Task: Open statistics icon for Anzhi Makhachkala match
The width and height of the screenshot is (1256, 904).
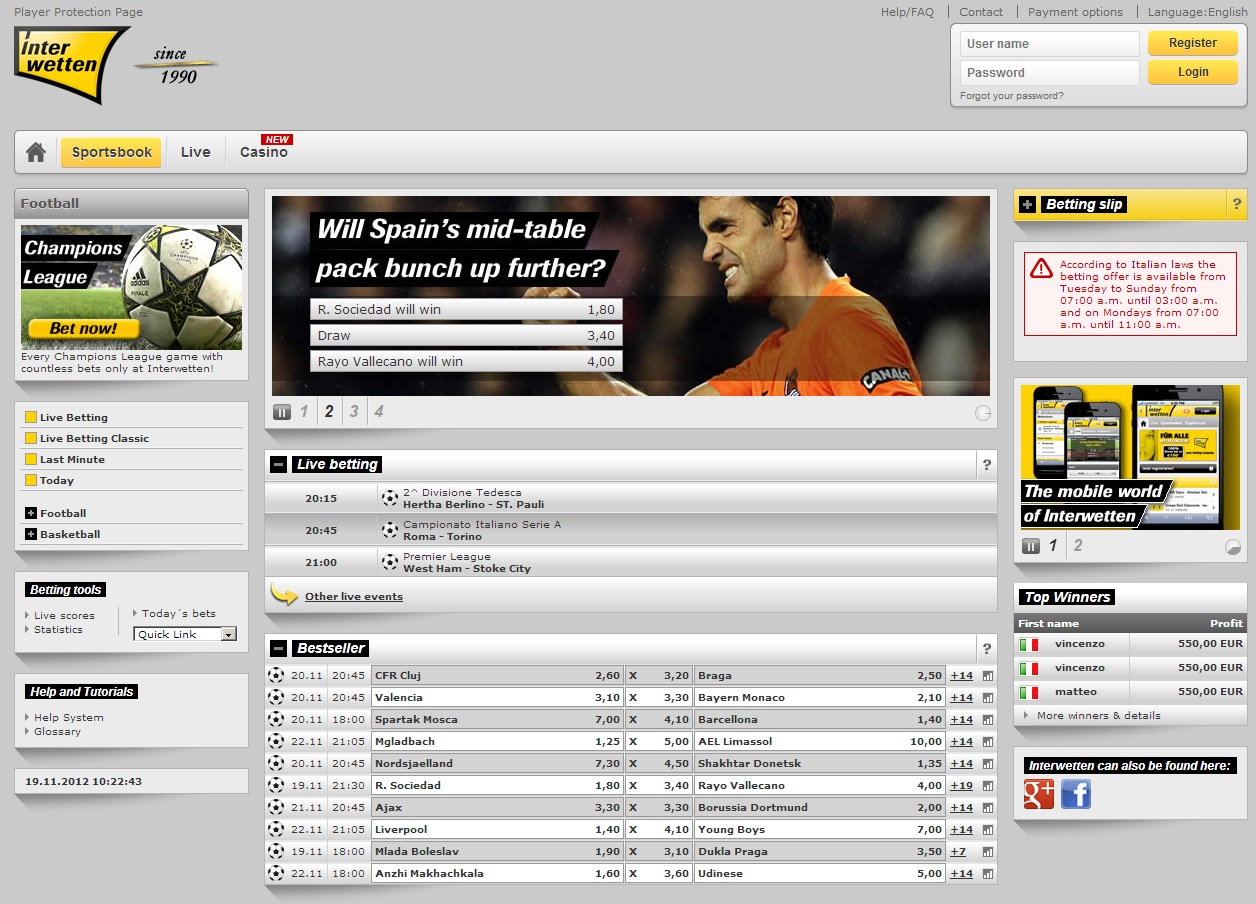Action: (x=988, y=873)
